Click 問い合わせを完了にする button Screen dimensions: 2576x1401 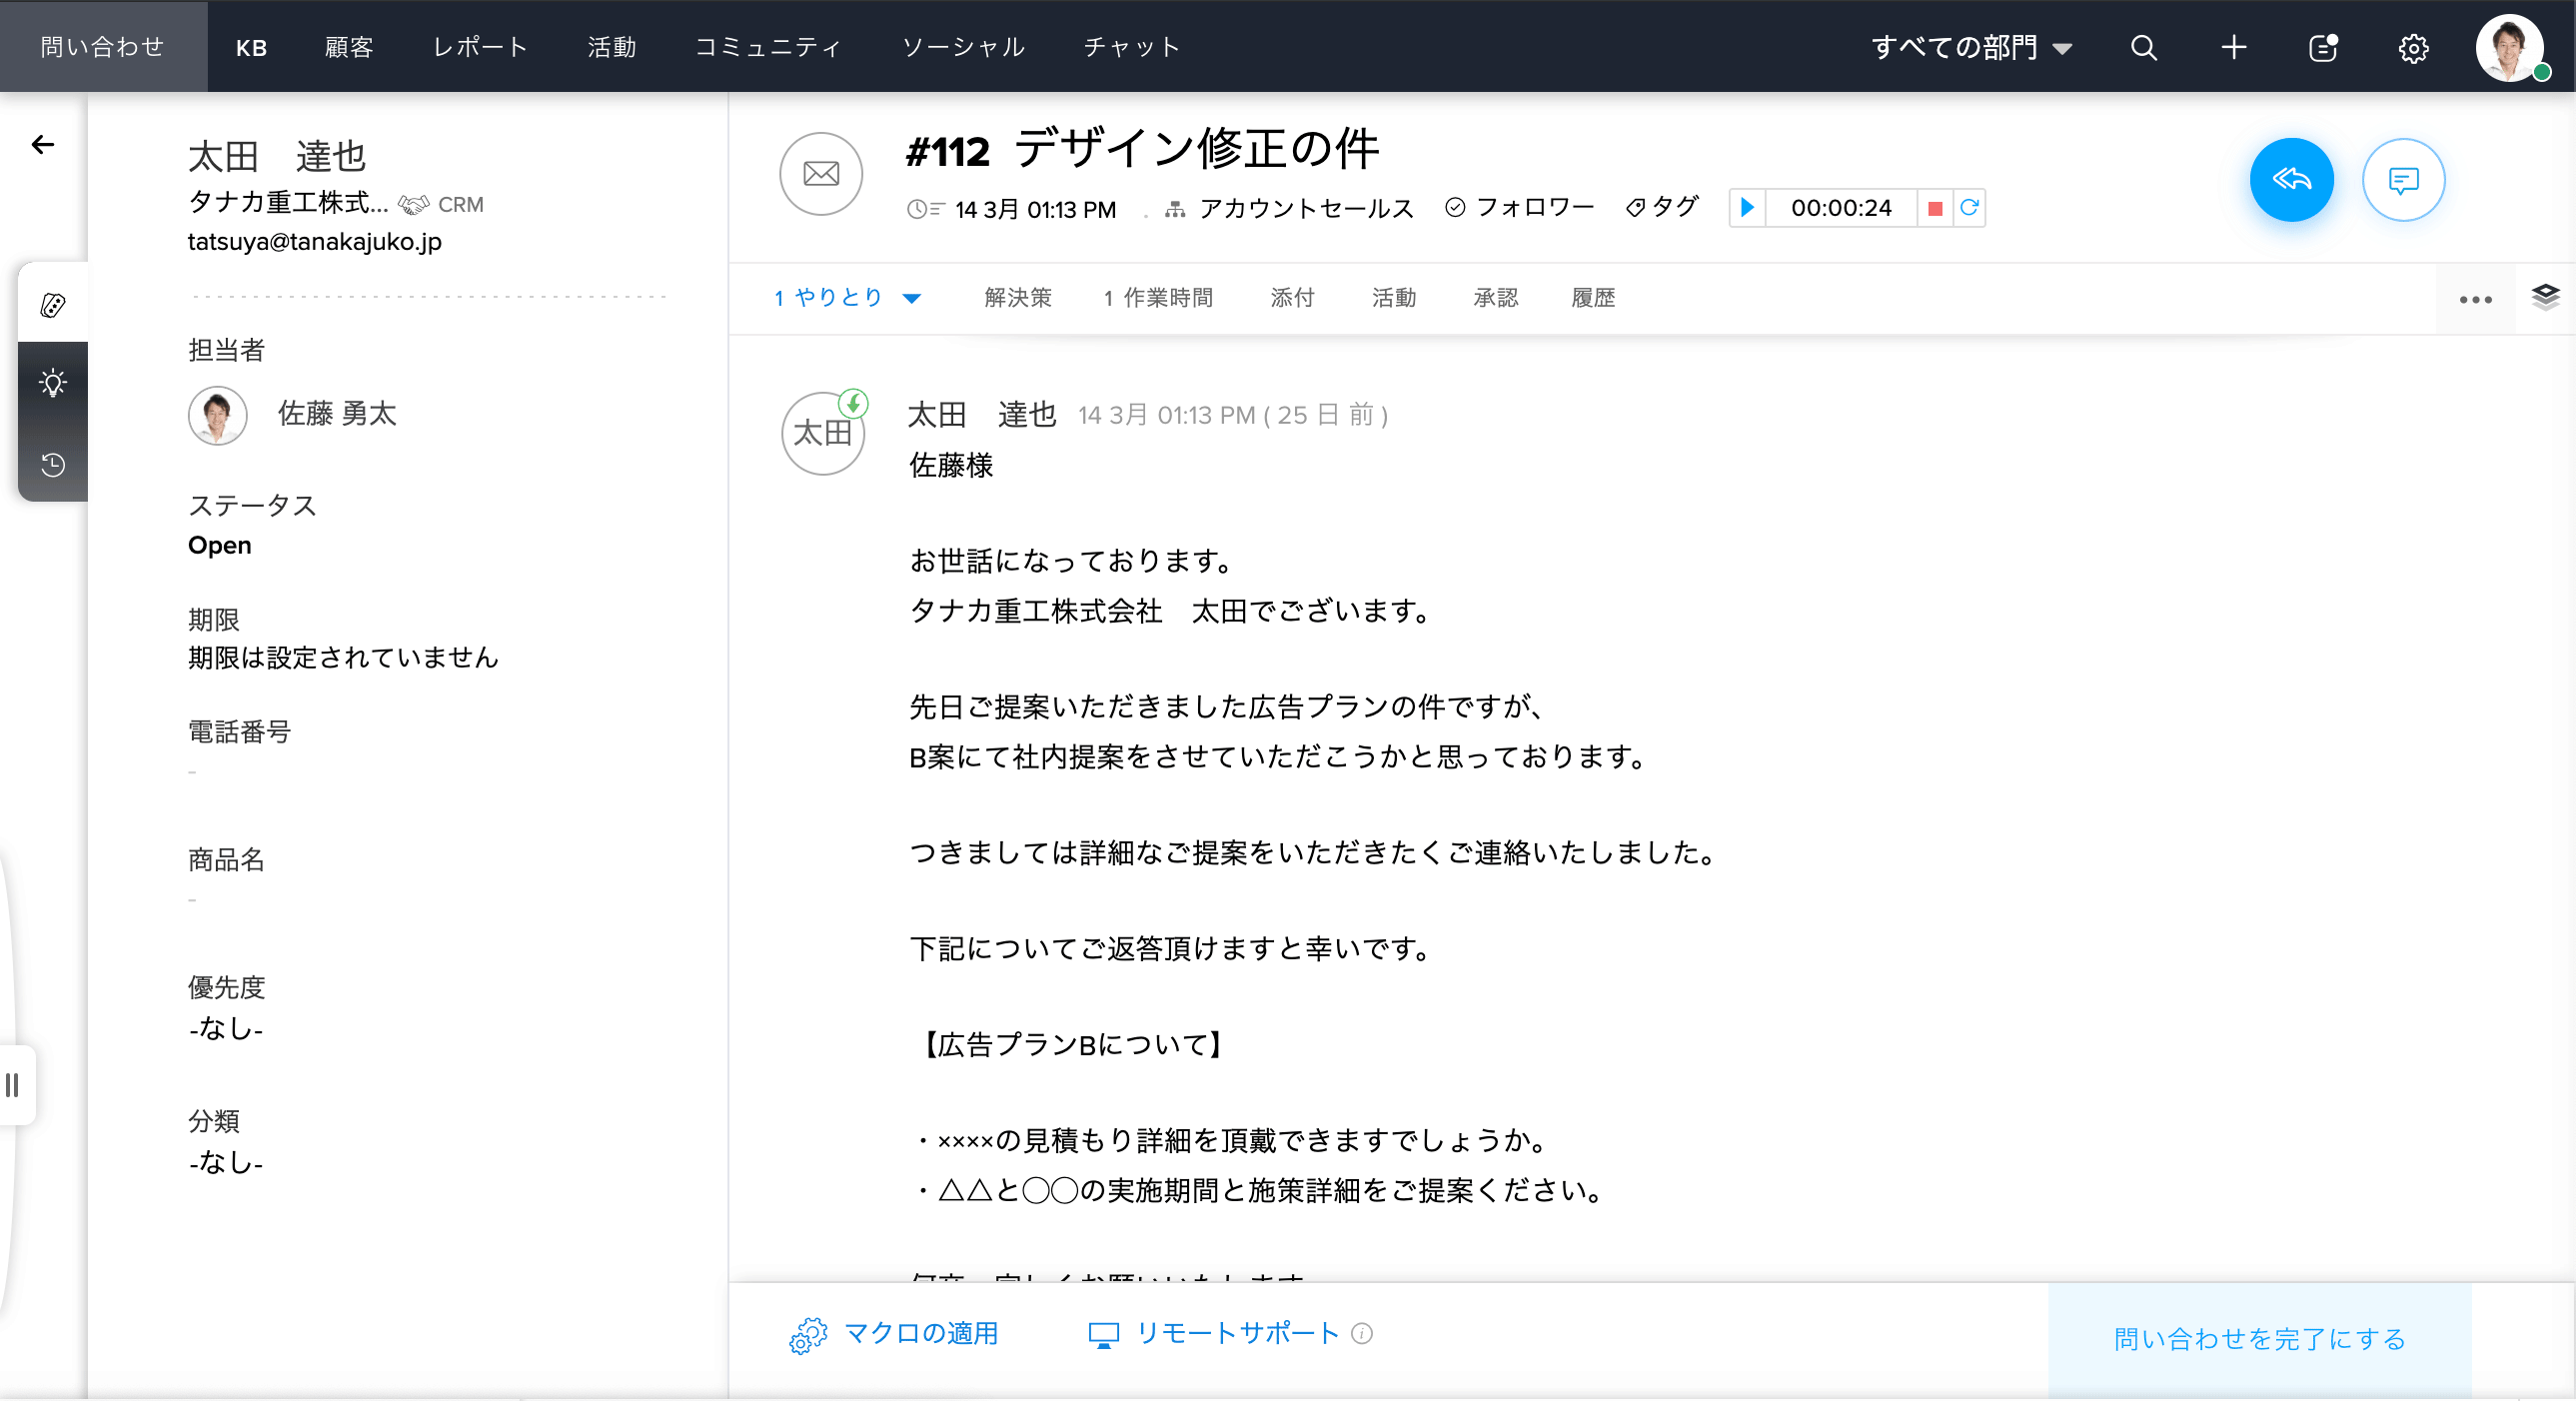click(x=2260, y=1340)
